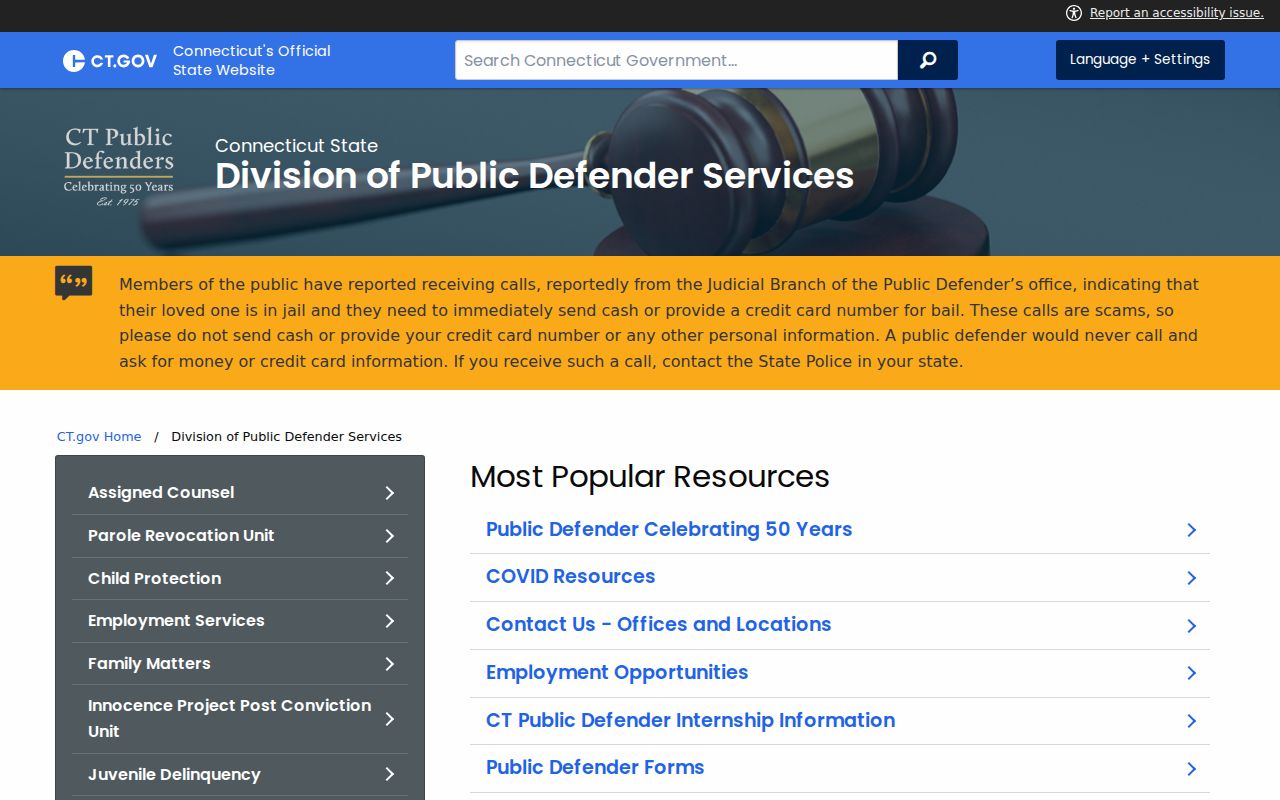The height and width of the screenshot is (800, 1280).
Task: Click Division of Public Defender Services heading
Action: (x=535, y=176)
